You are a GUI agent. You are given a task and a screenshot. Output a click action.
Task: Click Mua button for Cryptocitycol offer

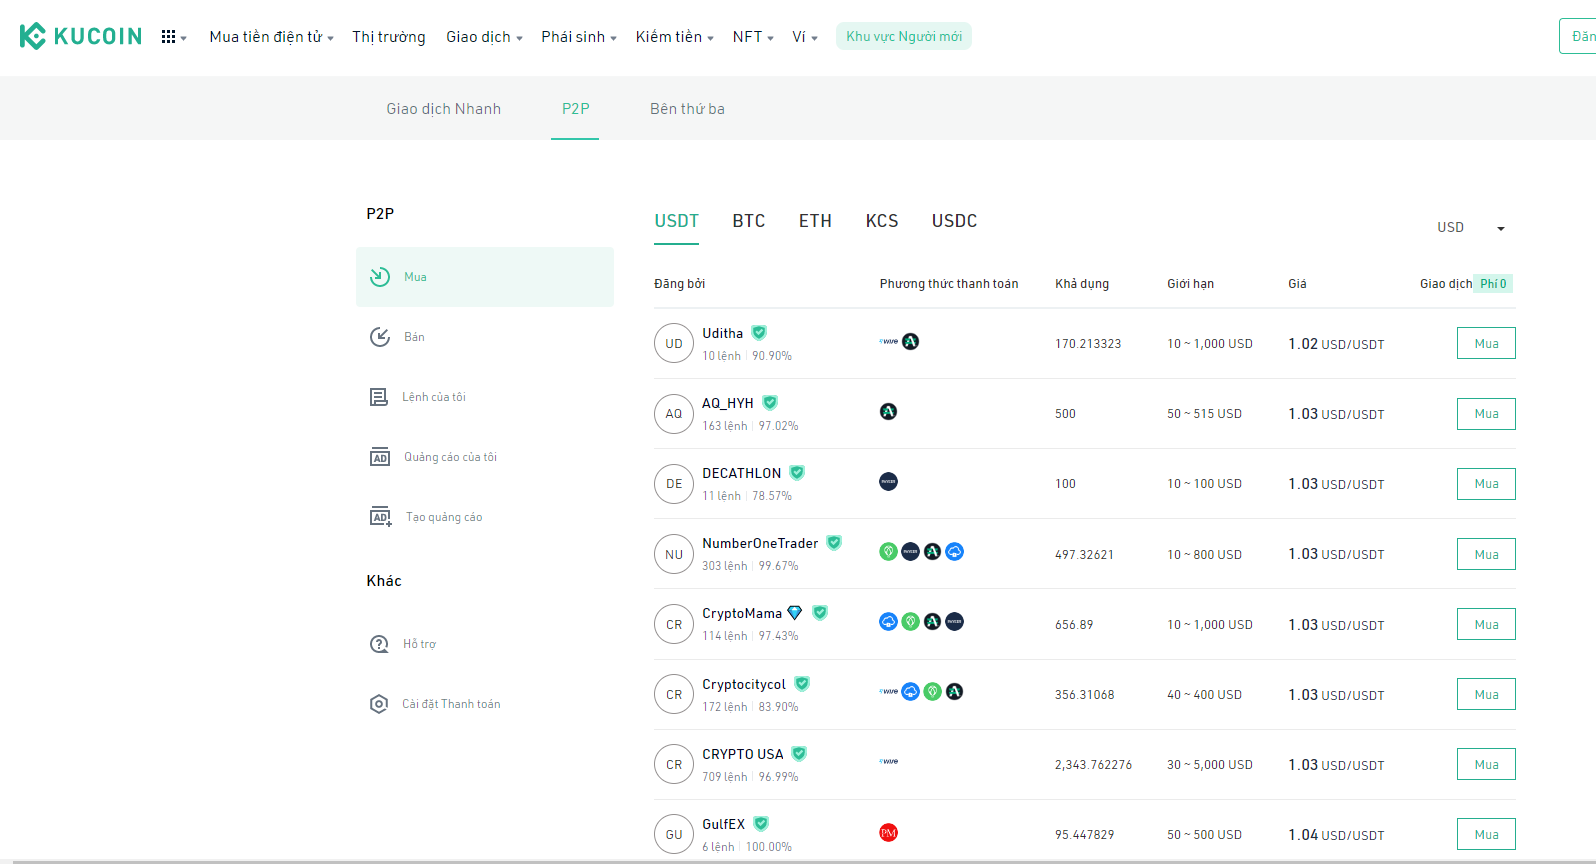1486,694
